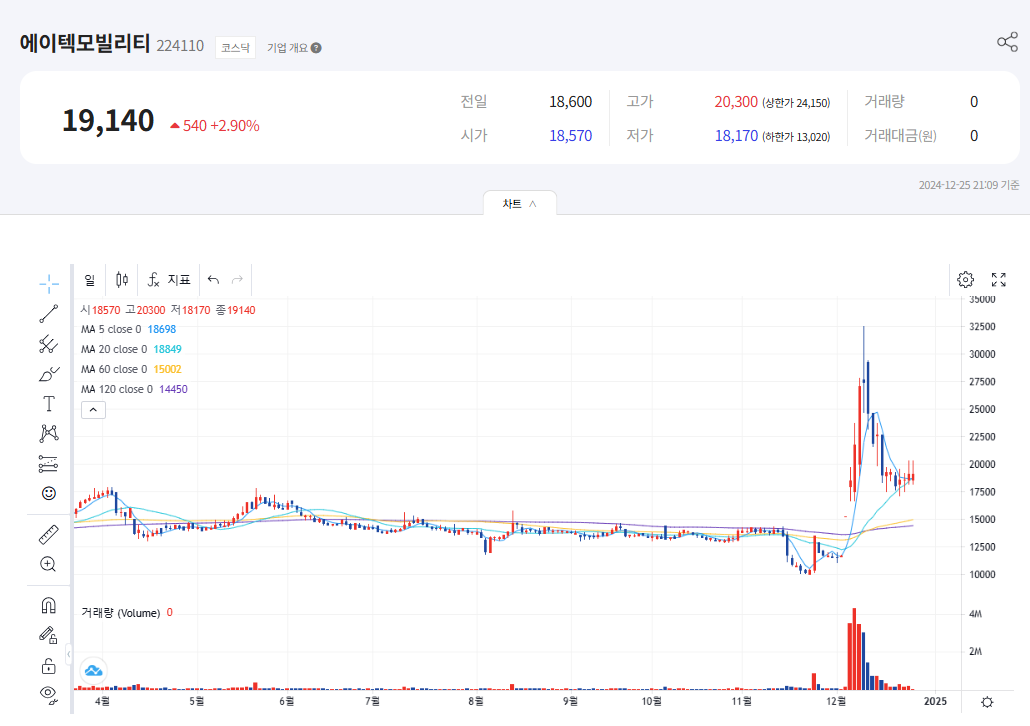This screenshot has width=1030, height=726.
Task: Click the 2025 time axis label
Action: click(935, 702)
